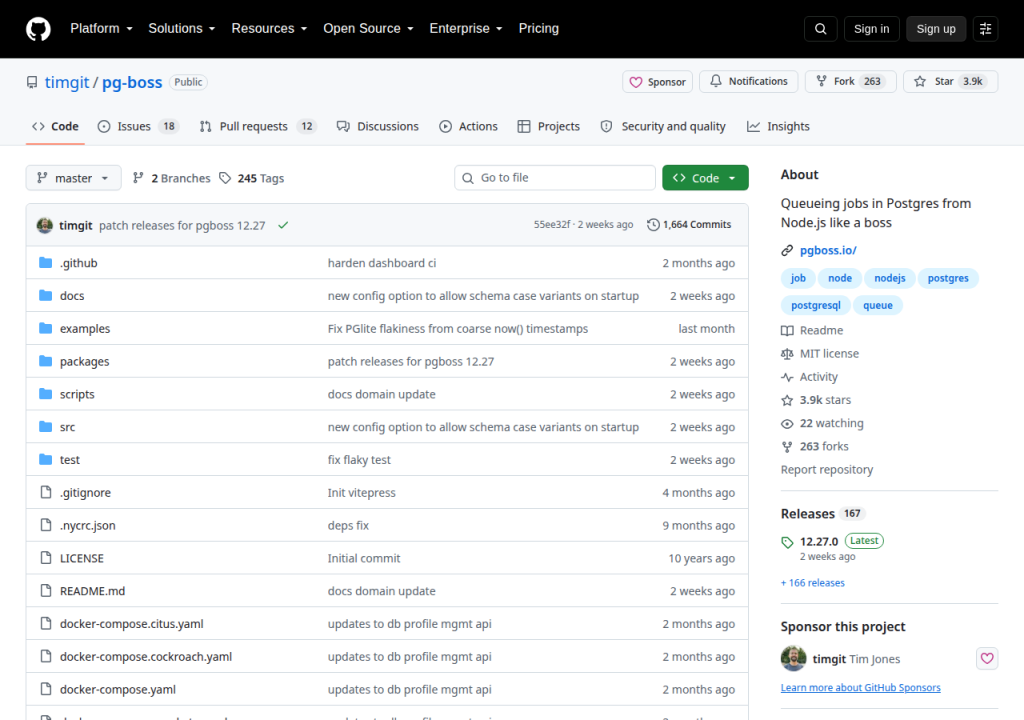Open the green Code dropdown
The width and height of the screenshot is (1024, 720).
point(705,178)
